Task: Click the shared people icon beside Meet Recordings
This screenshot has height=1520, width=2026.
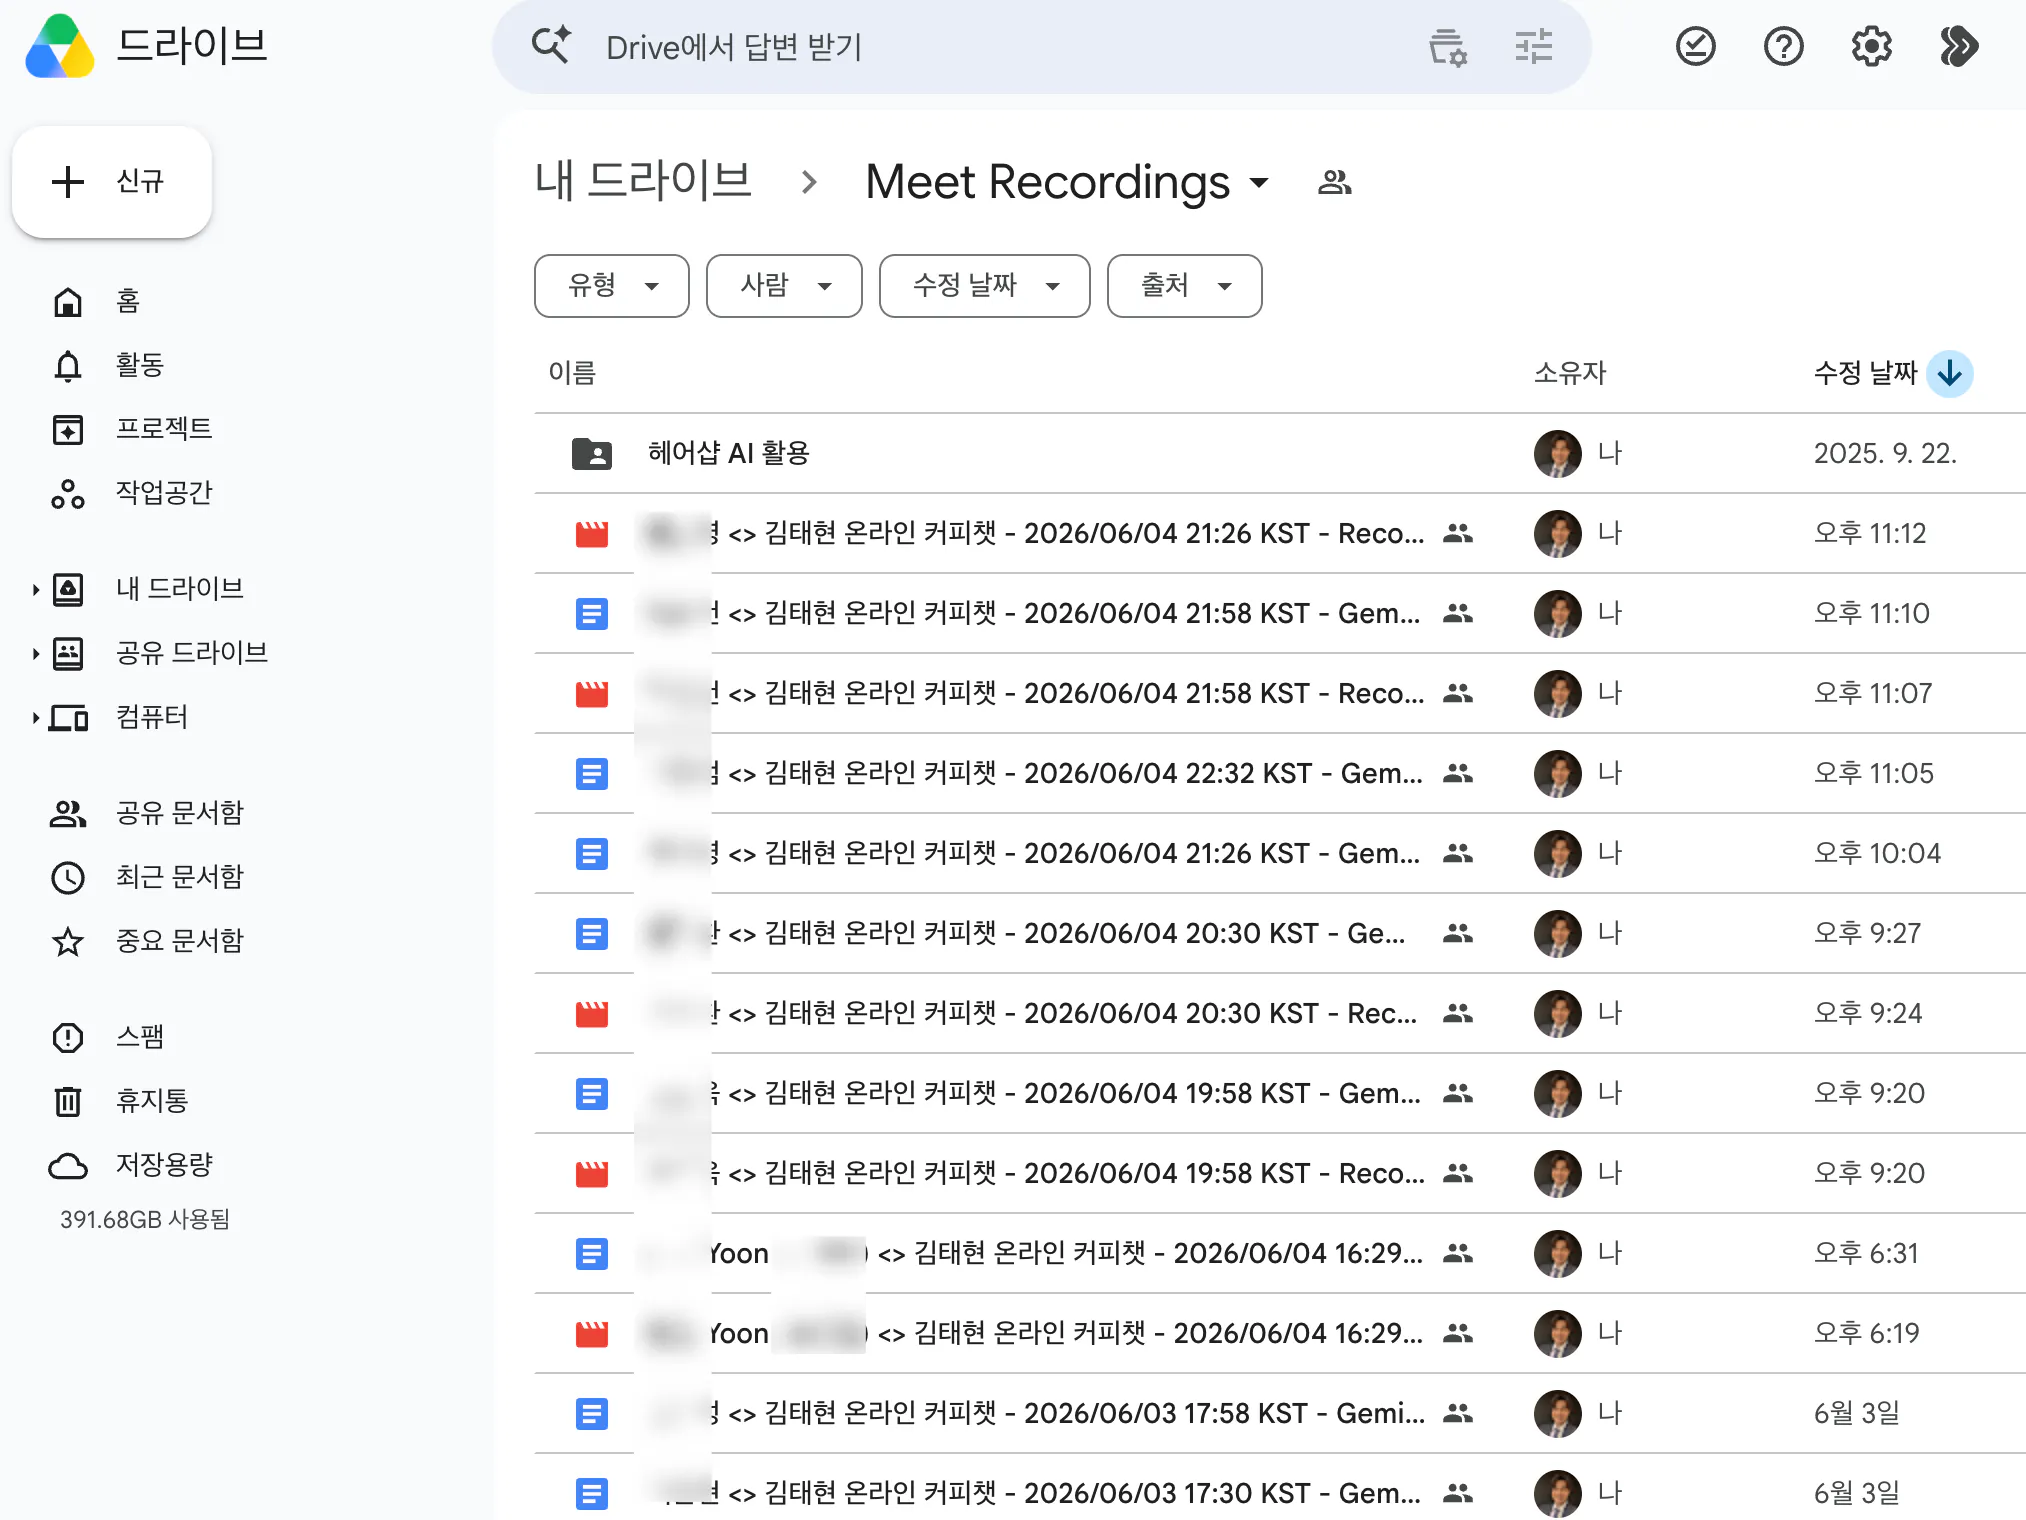Action: coord(1334,182)
